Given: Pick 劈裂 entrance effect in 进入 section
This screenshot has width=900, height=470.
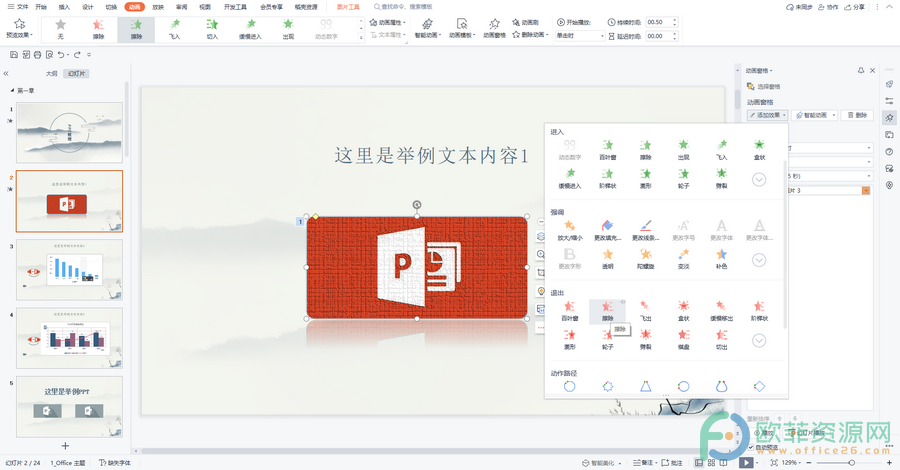Looking at the screenshot, I should pos(721,178).
